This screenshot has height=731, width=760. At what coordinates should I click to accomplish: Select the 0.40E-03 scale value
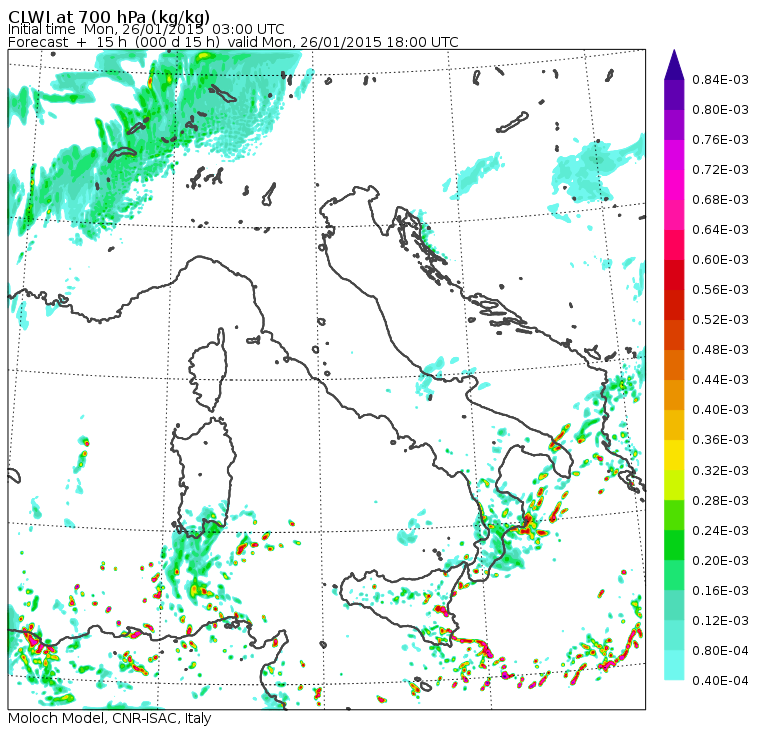point(720,410)
